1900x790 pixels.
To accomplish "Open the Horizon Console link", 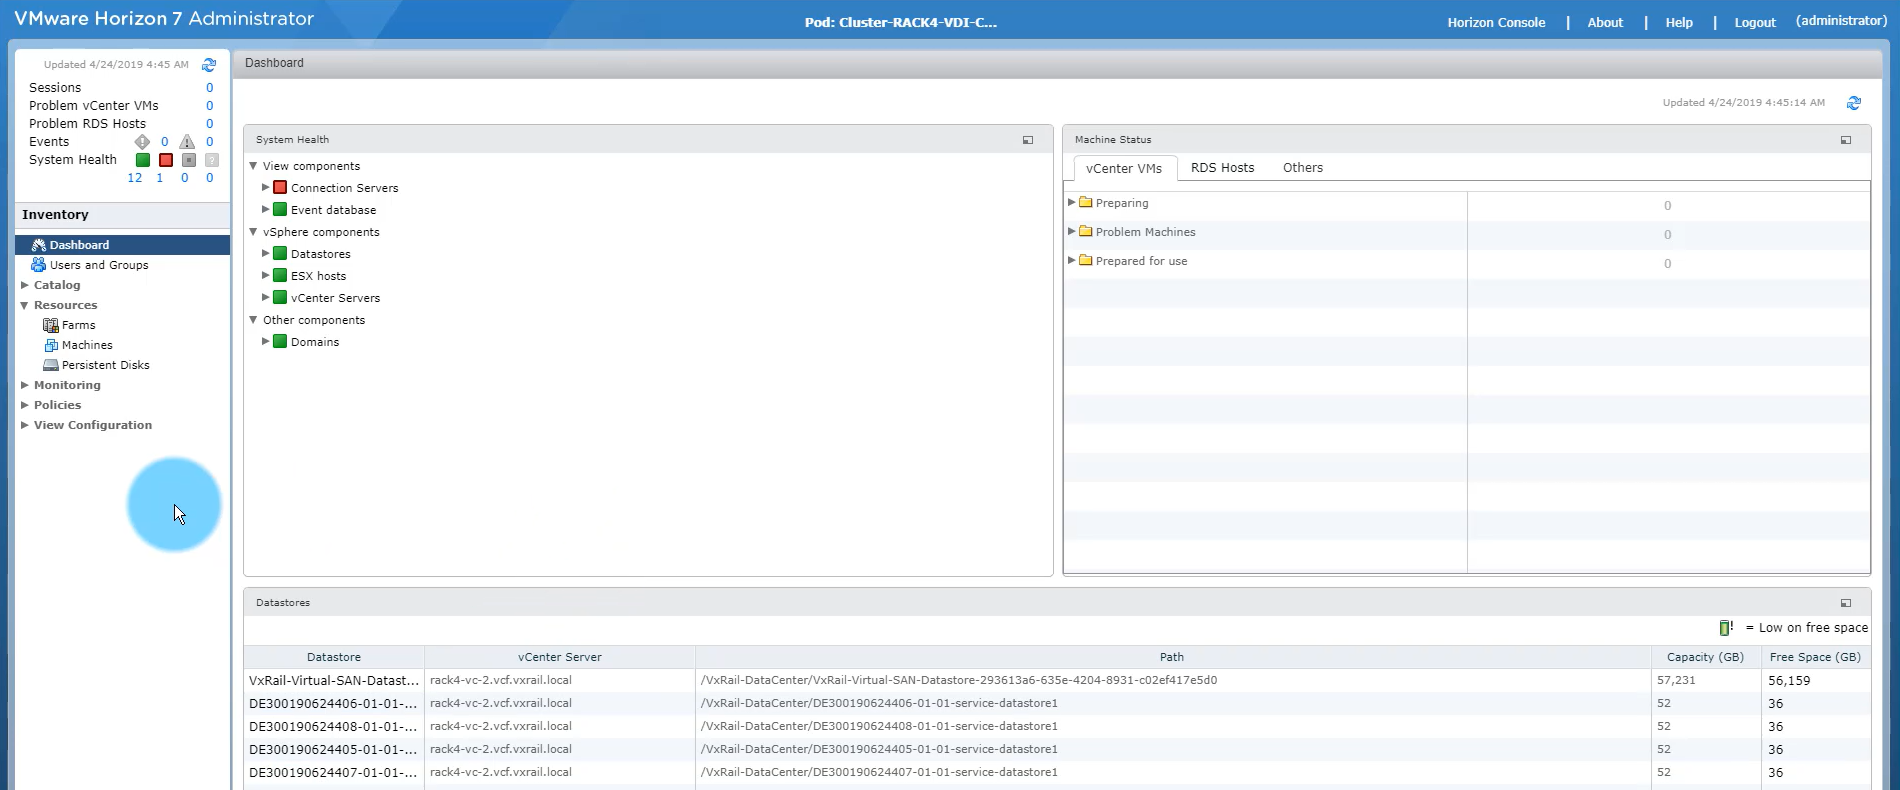I will coord(1496,22).
